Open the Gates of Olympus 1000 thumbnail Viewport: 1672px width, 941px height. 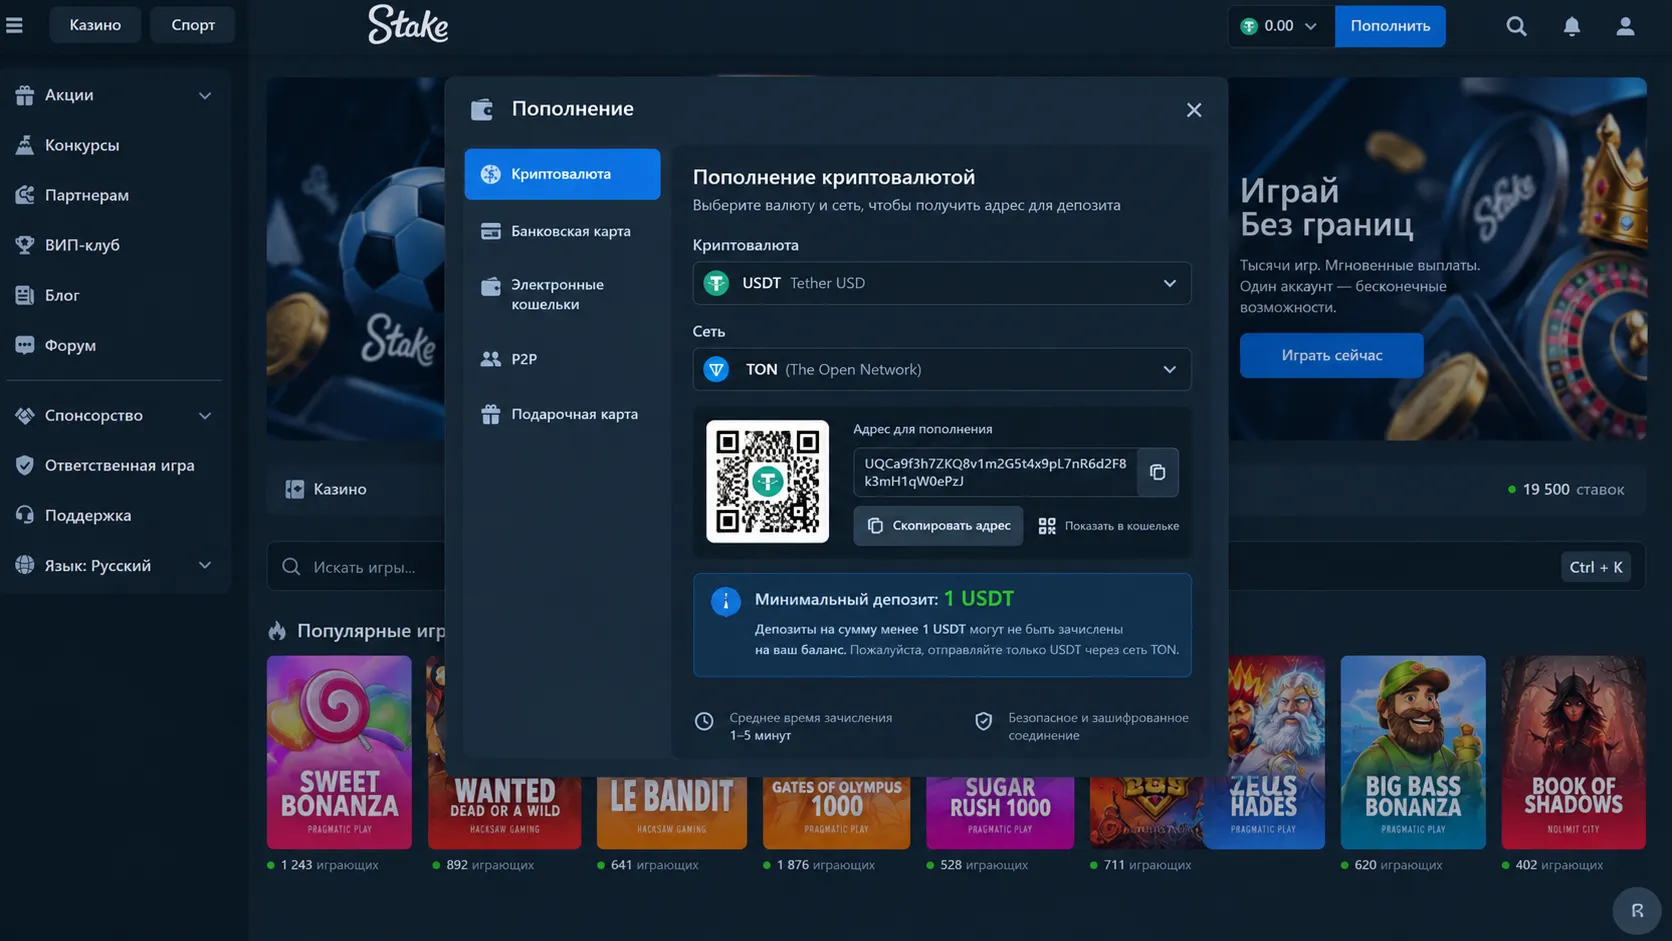pyautogui.click(x=836, y=813)
